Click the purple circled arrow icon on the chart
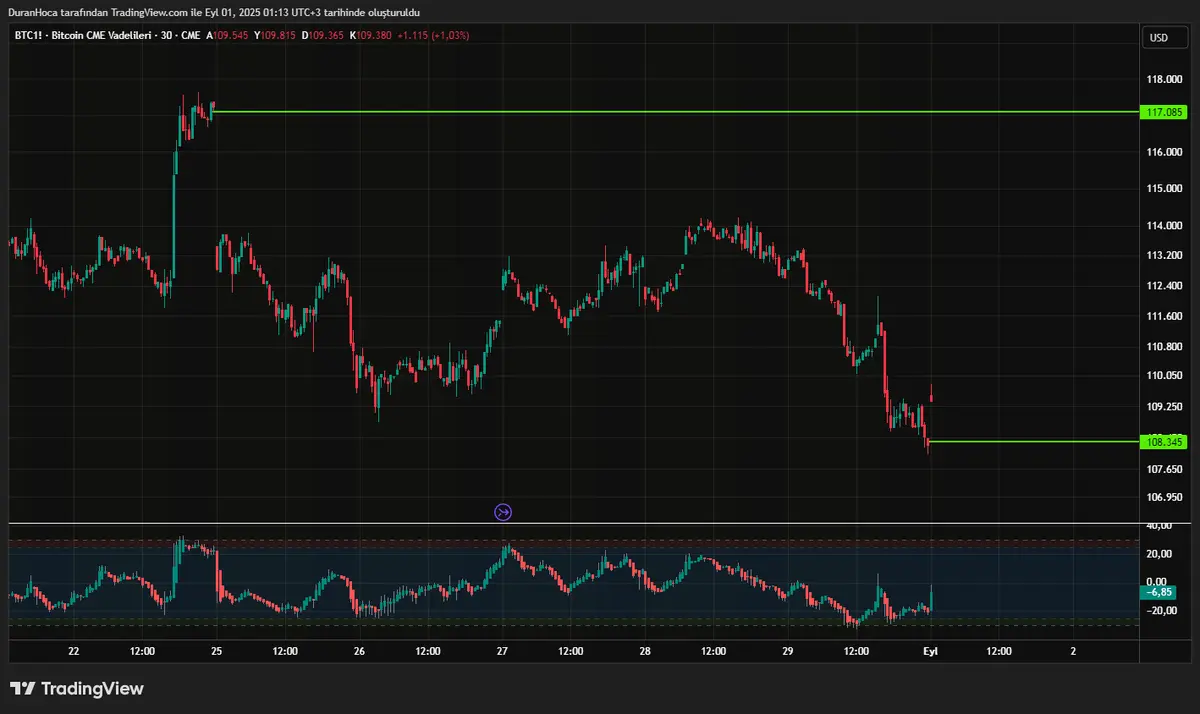 coord(503,513)
